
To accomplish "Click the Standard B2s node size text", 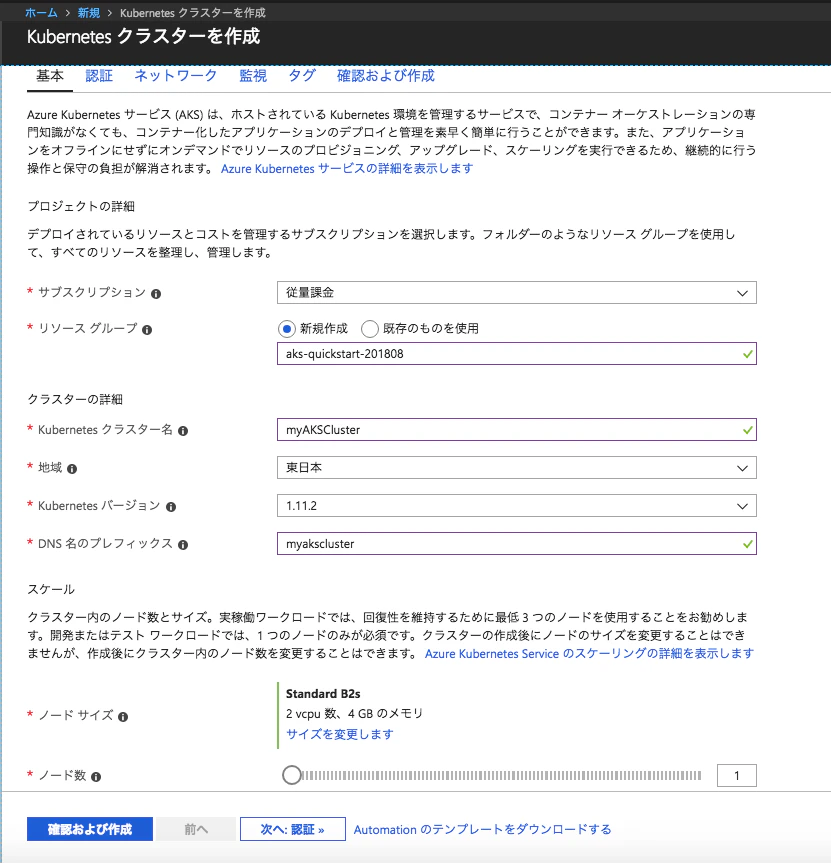I will point(323,693).
